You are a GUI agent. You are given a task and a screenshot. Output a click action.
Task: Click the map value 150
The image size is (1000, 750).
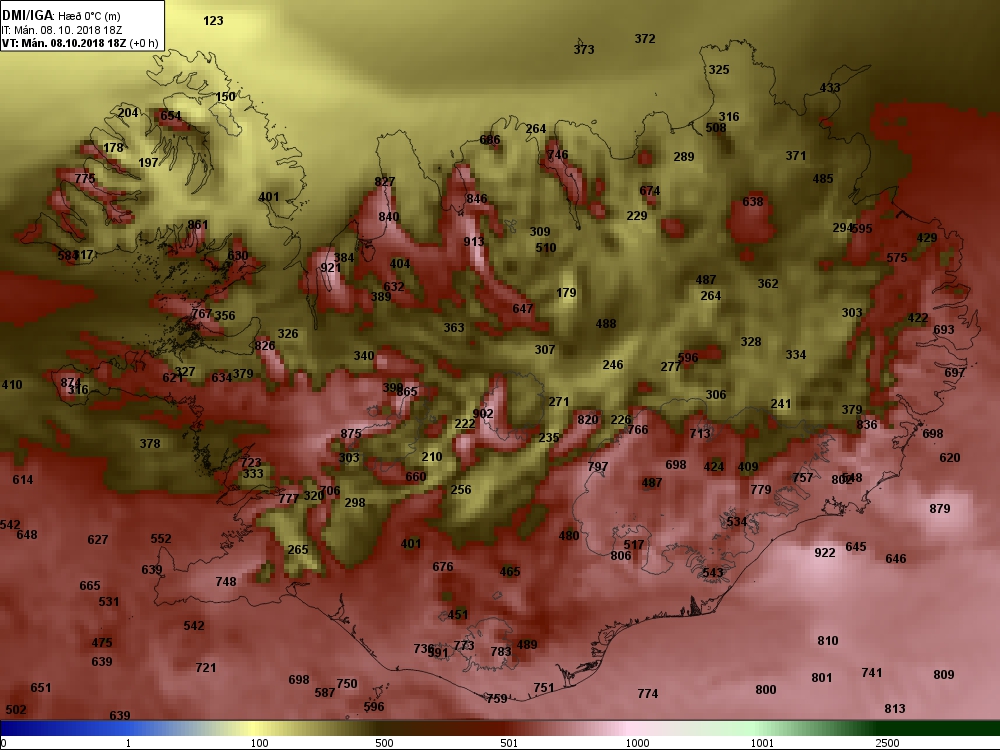tap(225, 96)
